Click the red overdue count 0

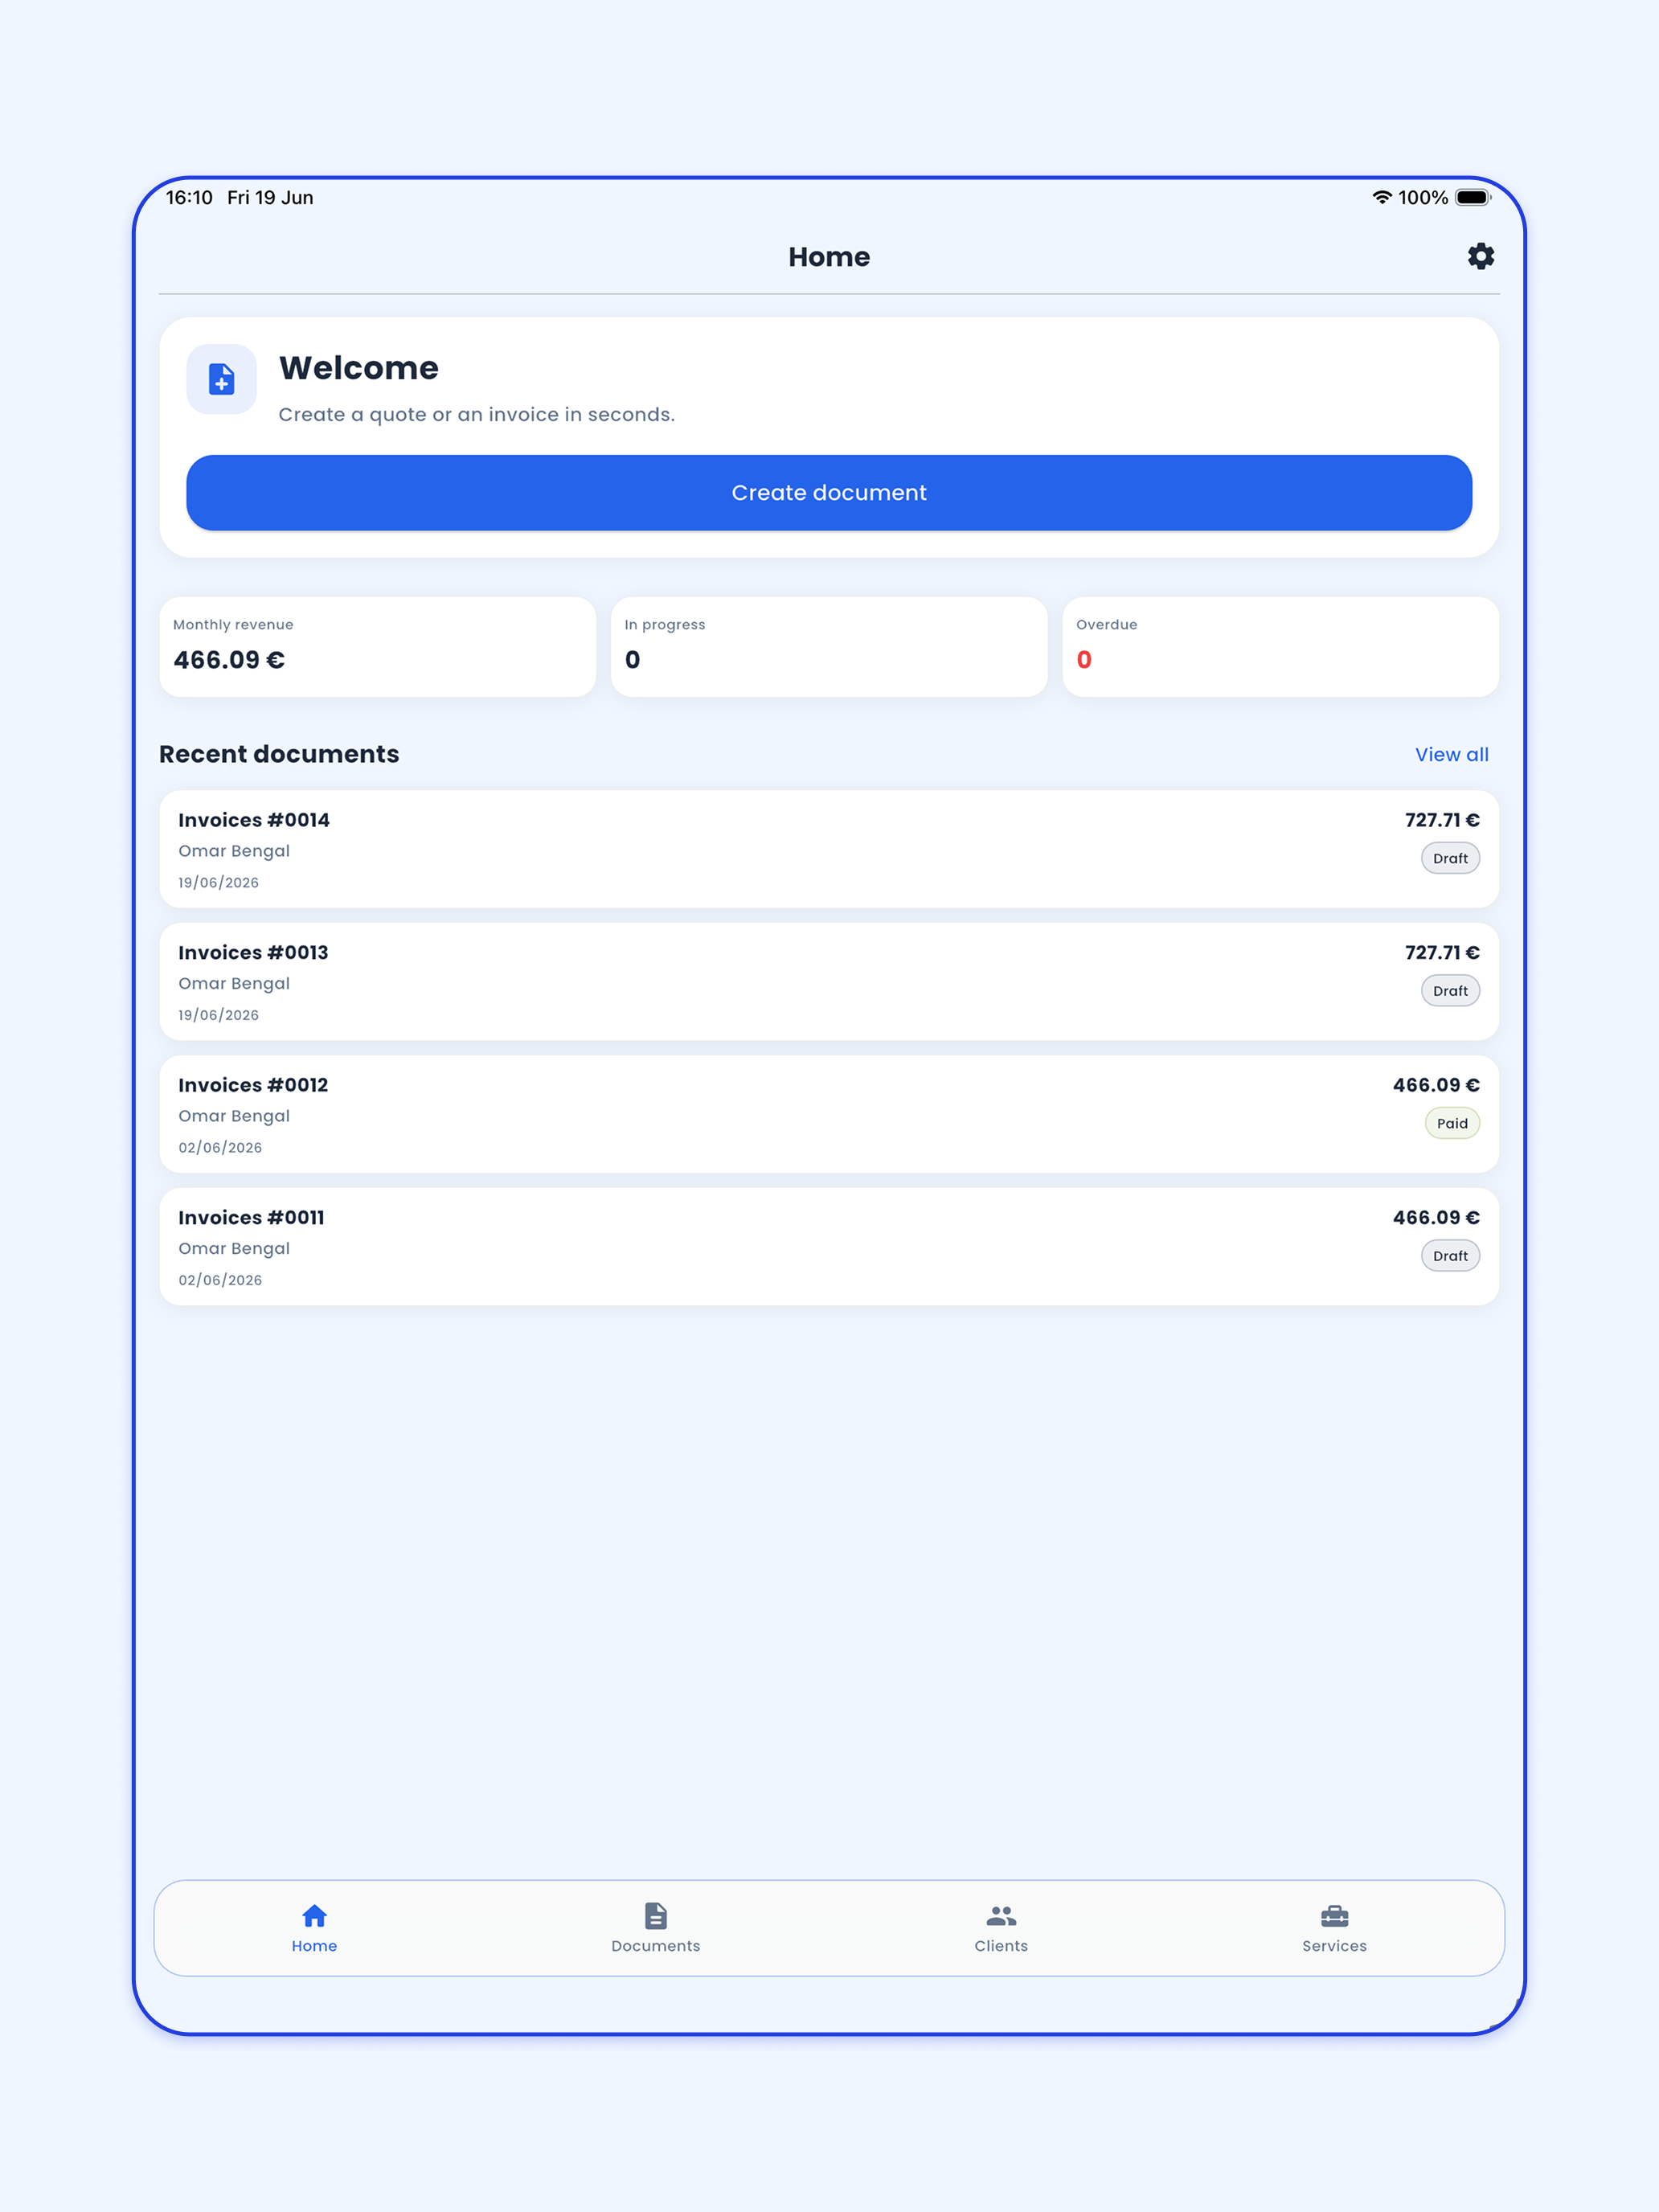pos(1084,660)
